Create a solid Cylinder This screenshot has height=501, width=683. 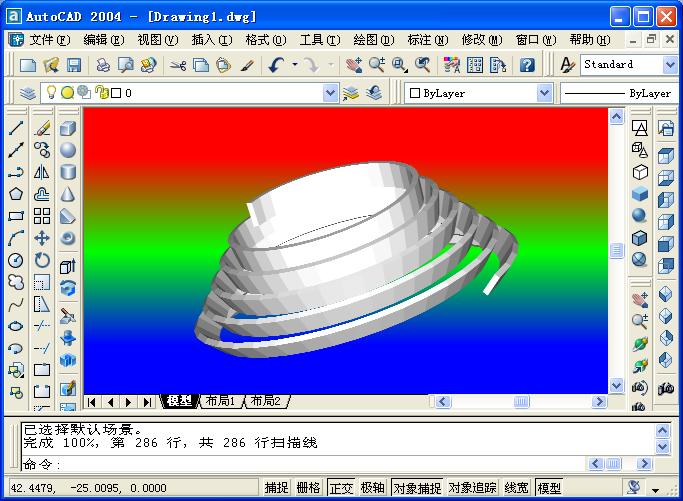[x=68, y=172]
